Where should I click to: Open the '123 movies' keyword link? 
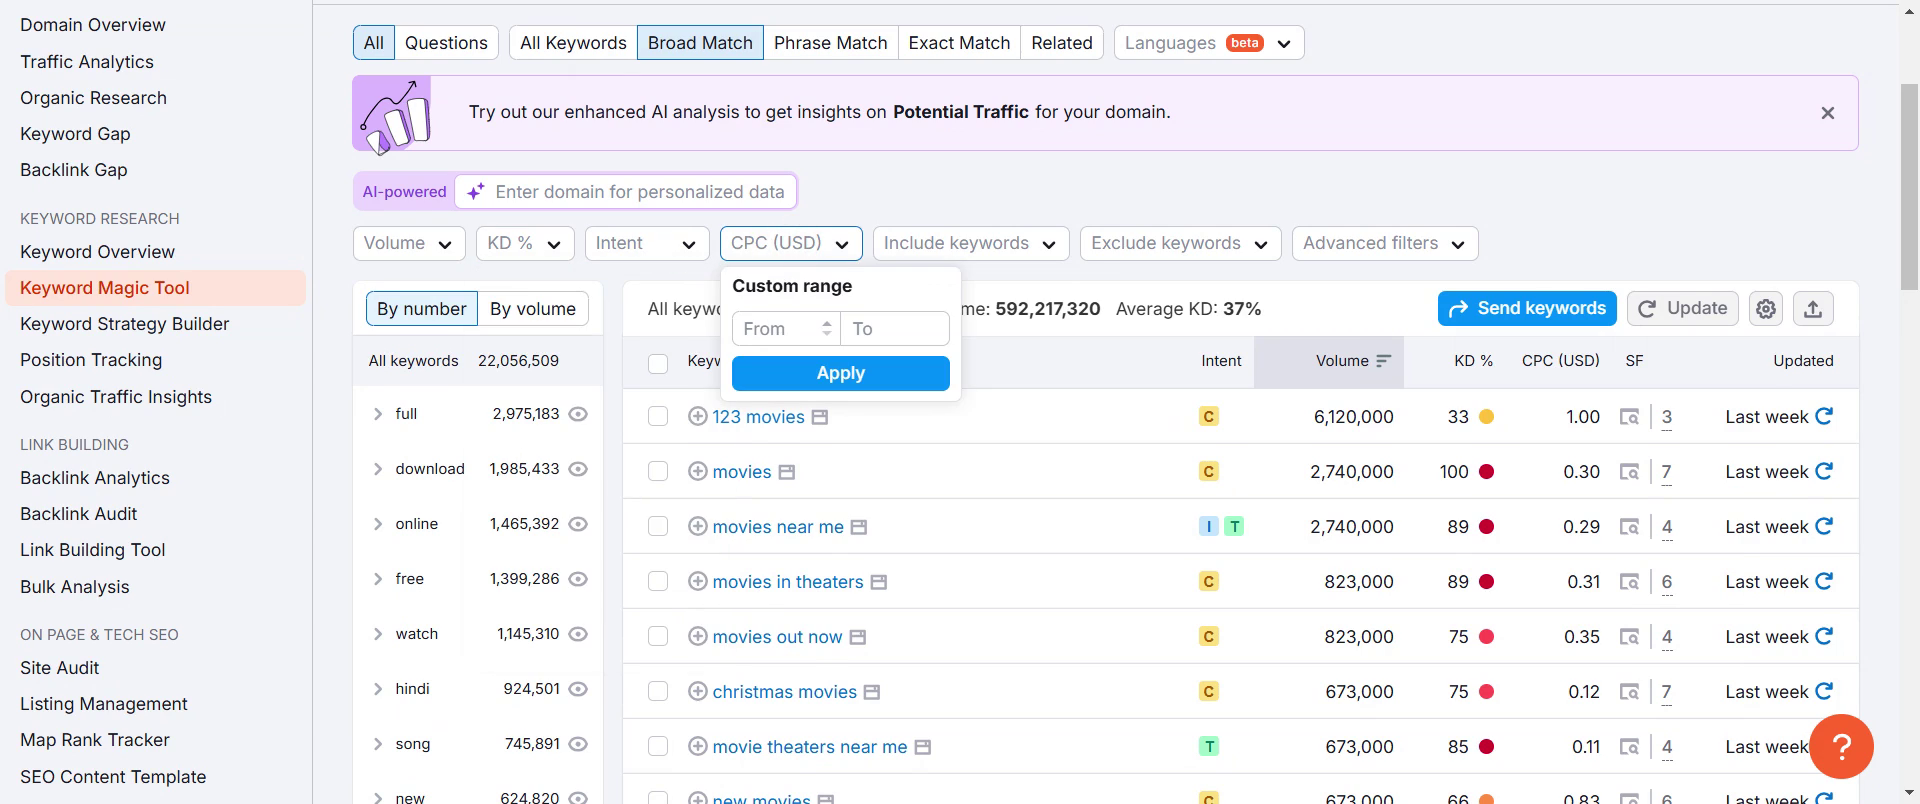(x=758, y=417)
